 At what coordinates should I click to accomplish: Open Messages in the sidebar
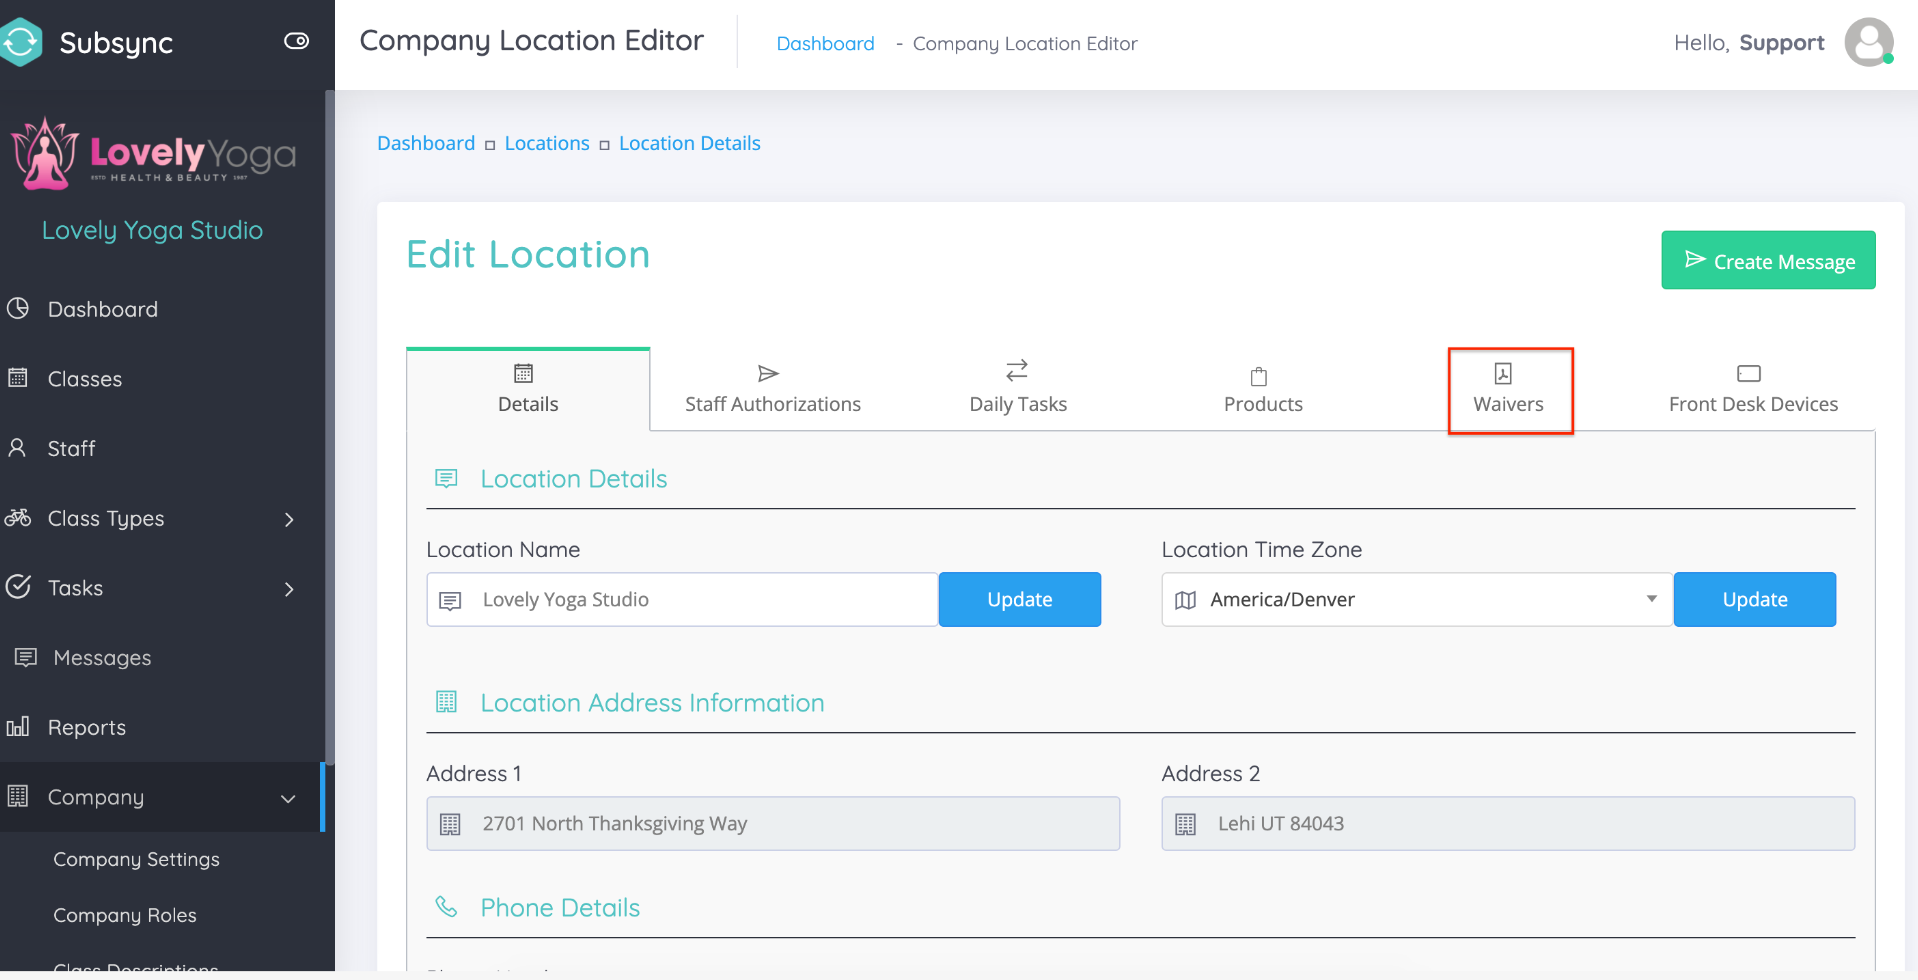102,658
